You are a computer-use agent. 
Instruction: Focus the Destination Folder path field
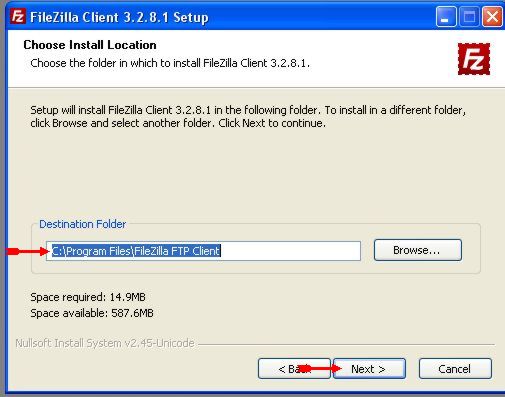pos(203,251)
